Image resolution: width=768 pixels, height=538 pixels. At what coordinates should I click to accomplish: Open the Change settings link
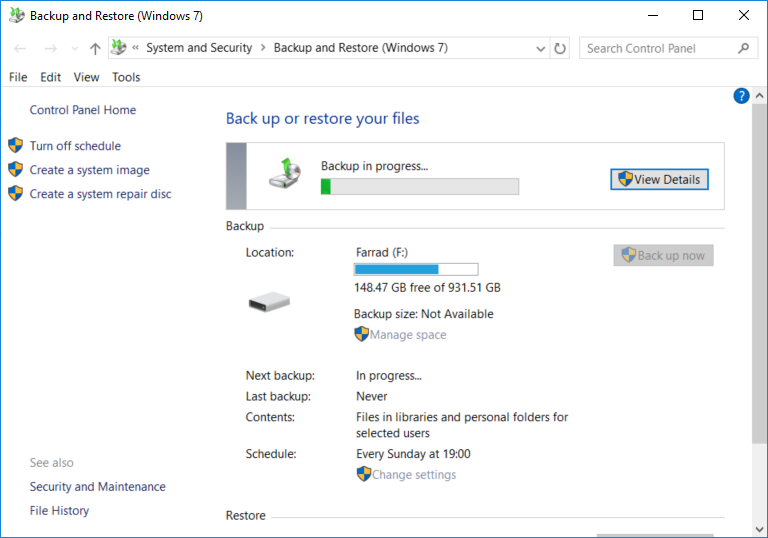pyautogui.click(x=413, y=475)
